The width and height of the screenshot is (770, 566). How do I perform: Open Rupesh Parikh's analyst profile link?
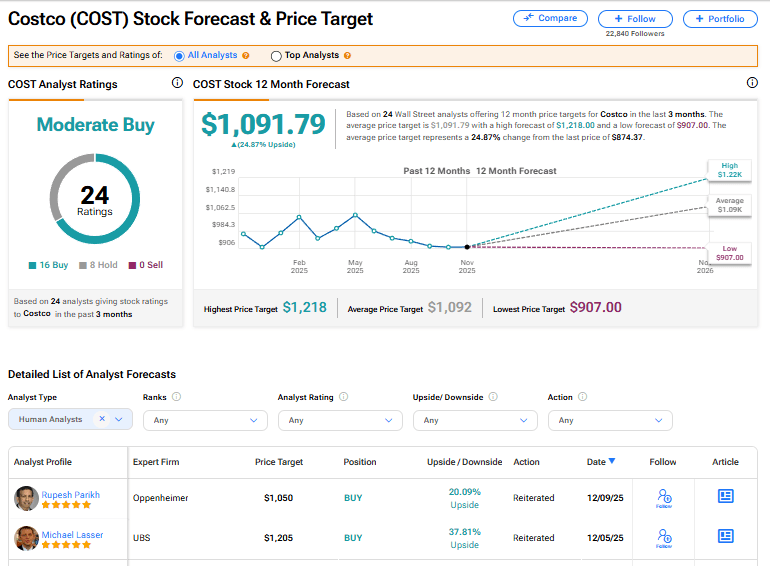(70, 495)
